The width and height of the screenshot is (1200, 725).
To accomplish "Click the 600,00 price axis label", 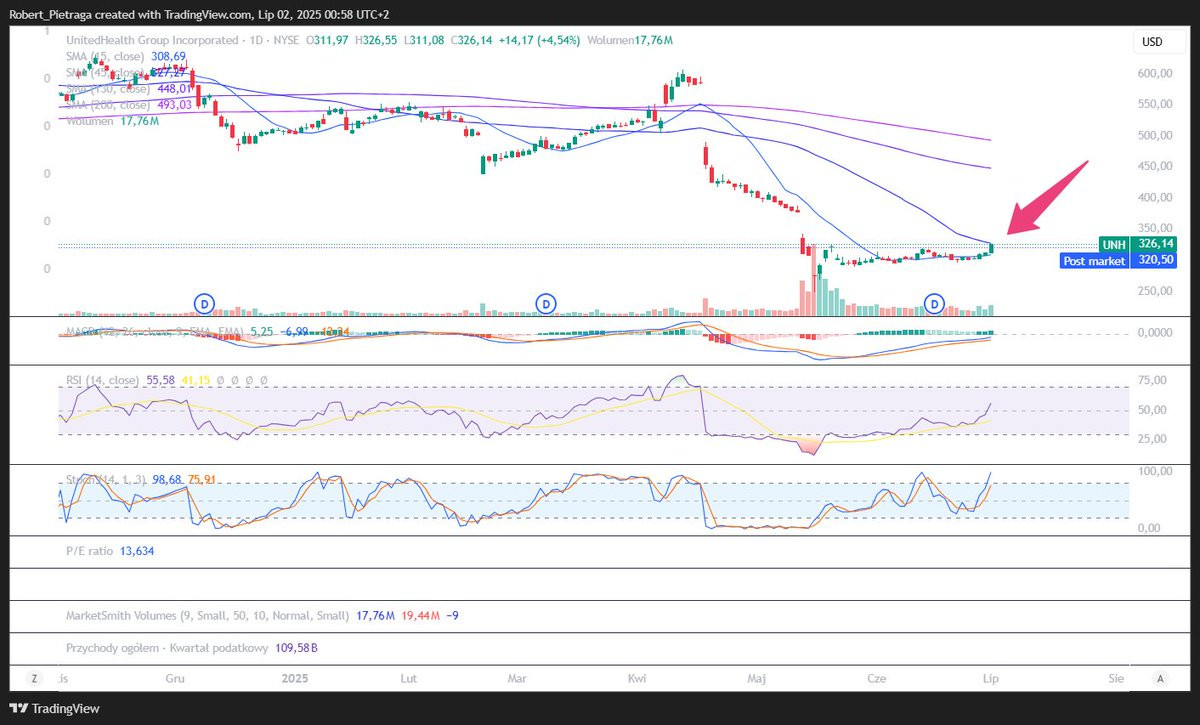I will pyautogui.click(x=1153, y=74).
